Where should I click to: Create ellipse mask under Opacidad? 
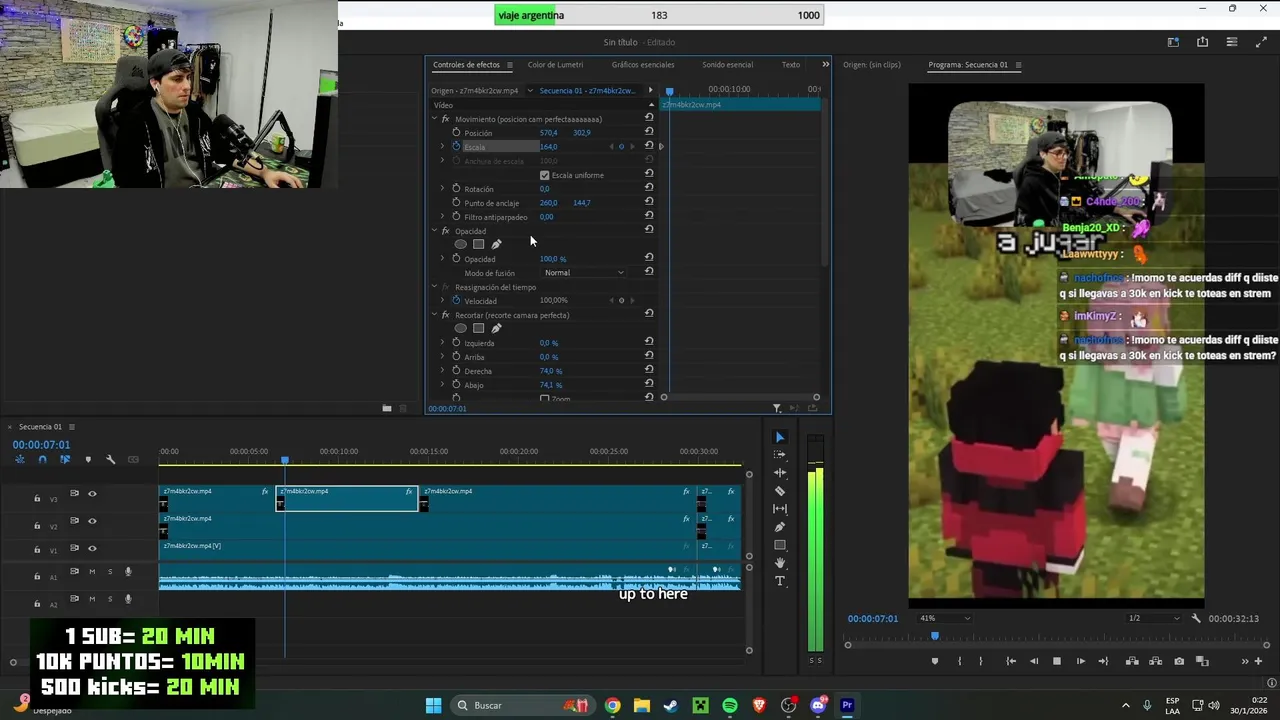[x=460, y=244]
